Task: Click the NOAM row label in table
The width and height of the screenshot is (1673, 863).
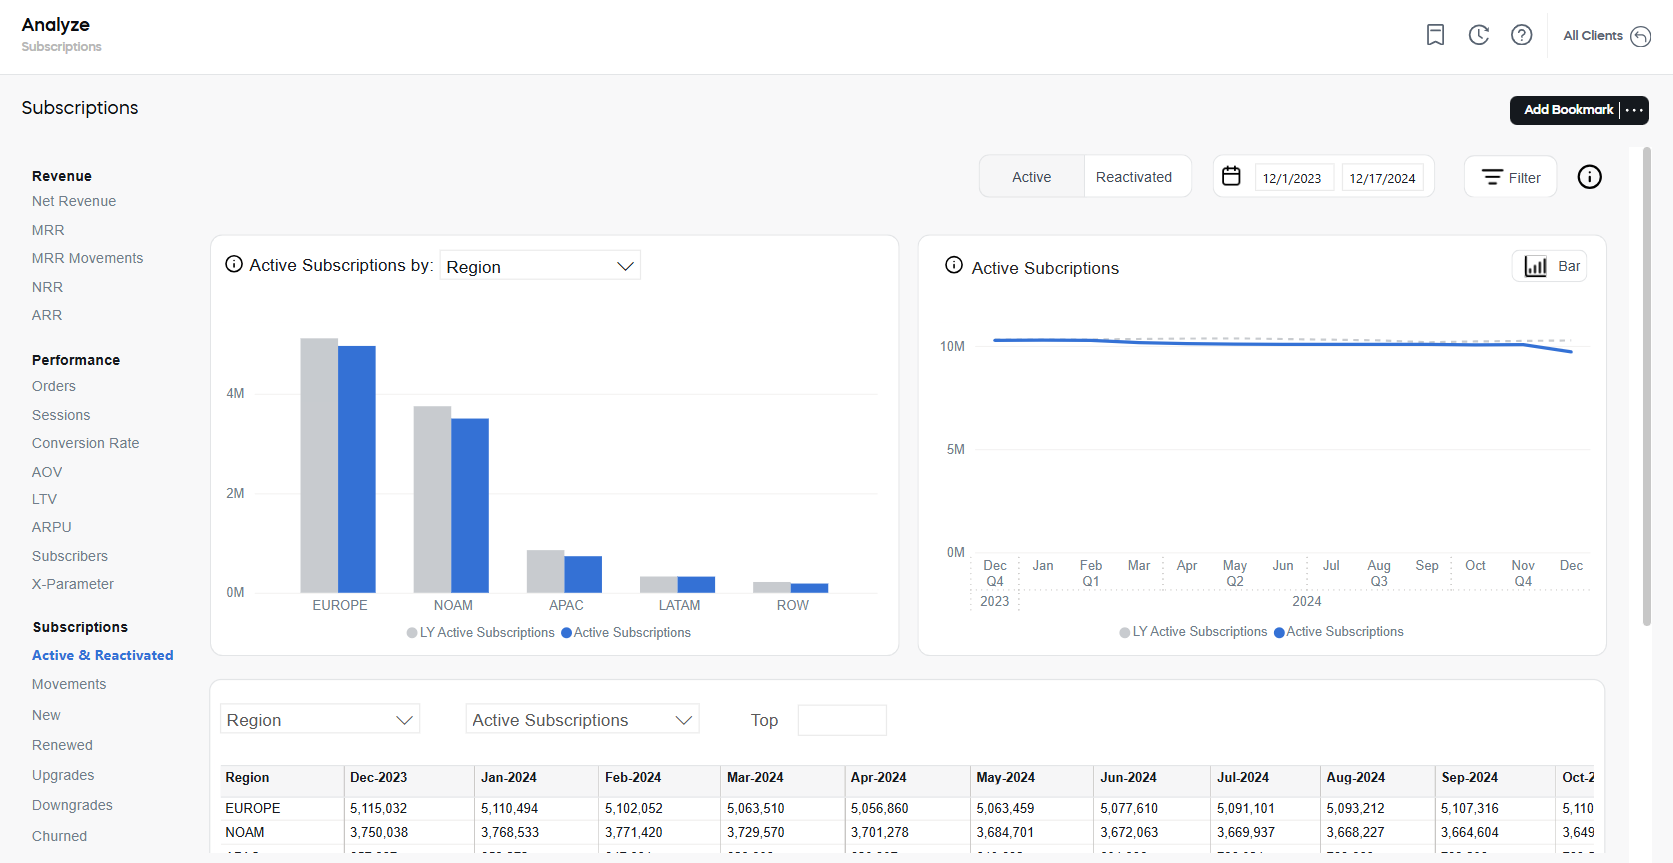Action: click(245, 832)
